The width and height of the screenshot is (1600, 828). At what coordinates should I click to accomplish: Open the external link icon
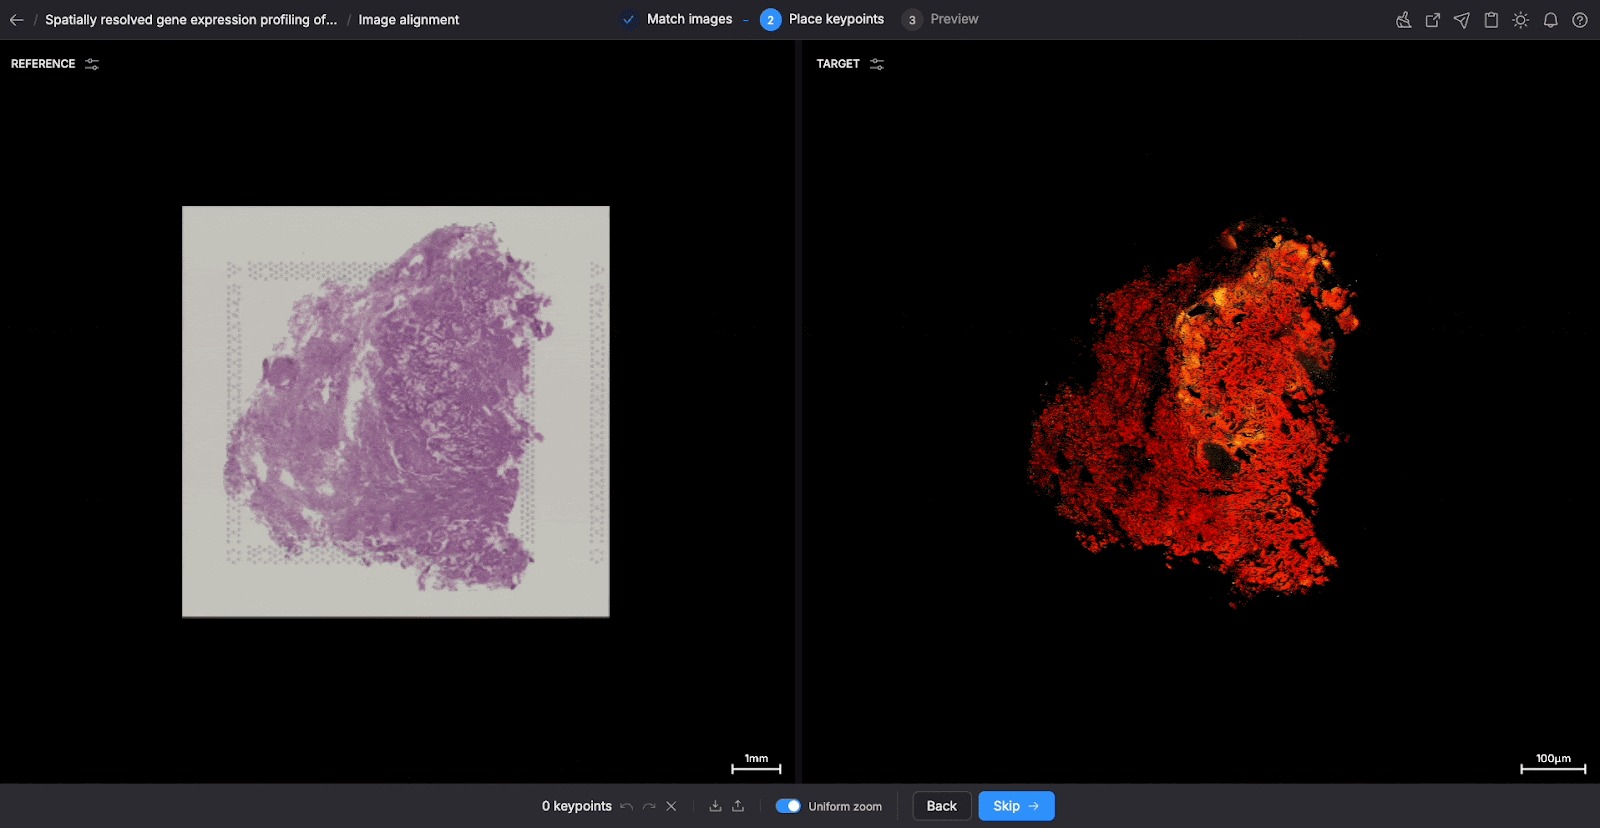click(x=1433, y=20)
